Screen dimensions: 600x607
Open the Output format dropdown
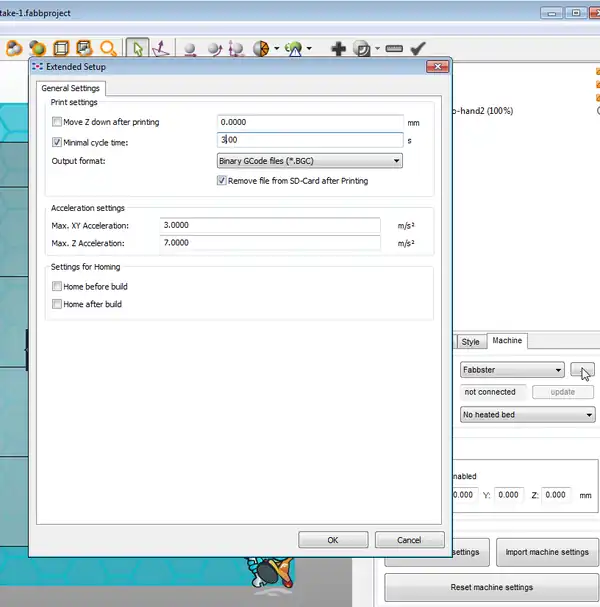click(309, 161)
